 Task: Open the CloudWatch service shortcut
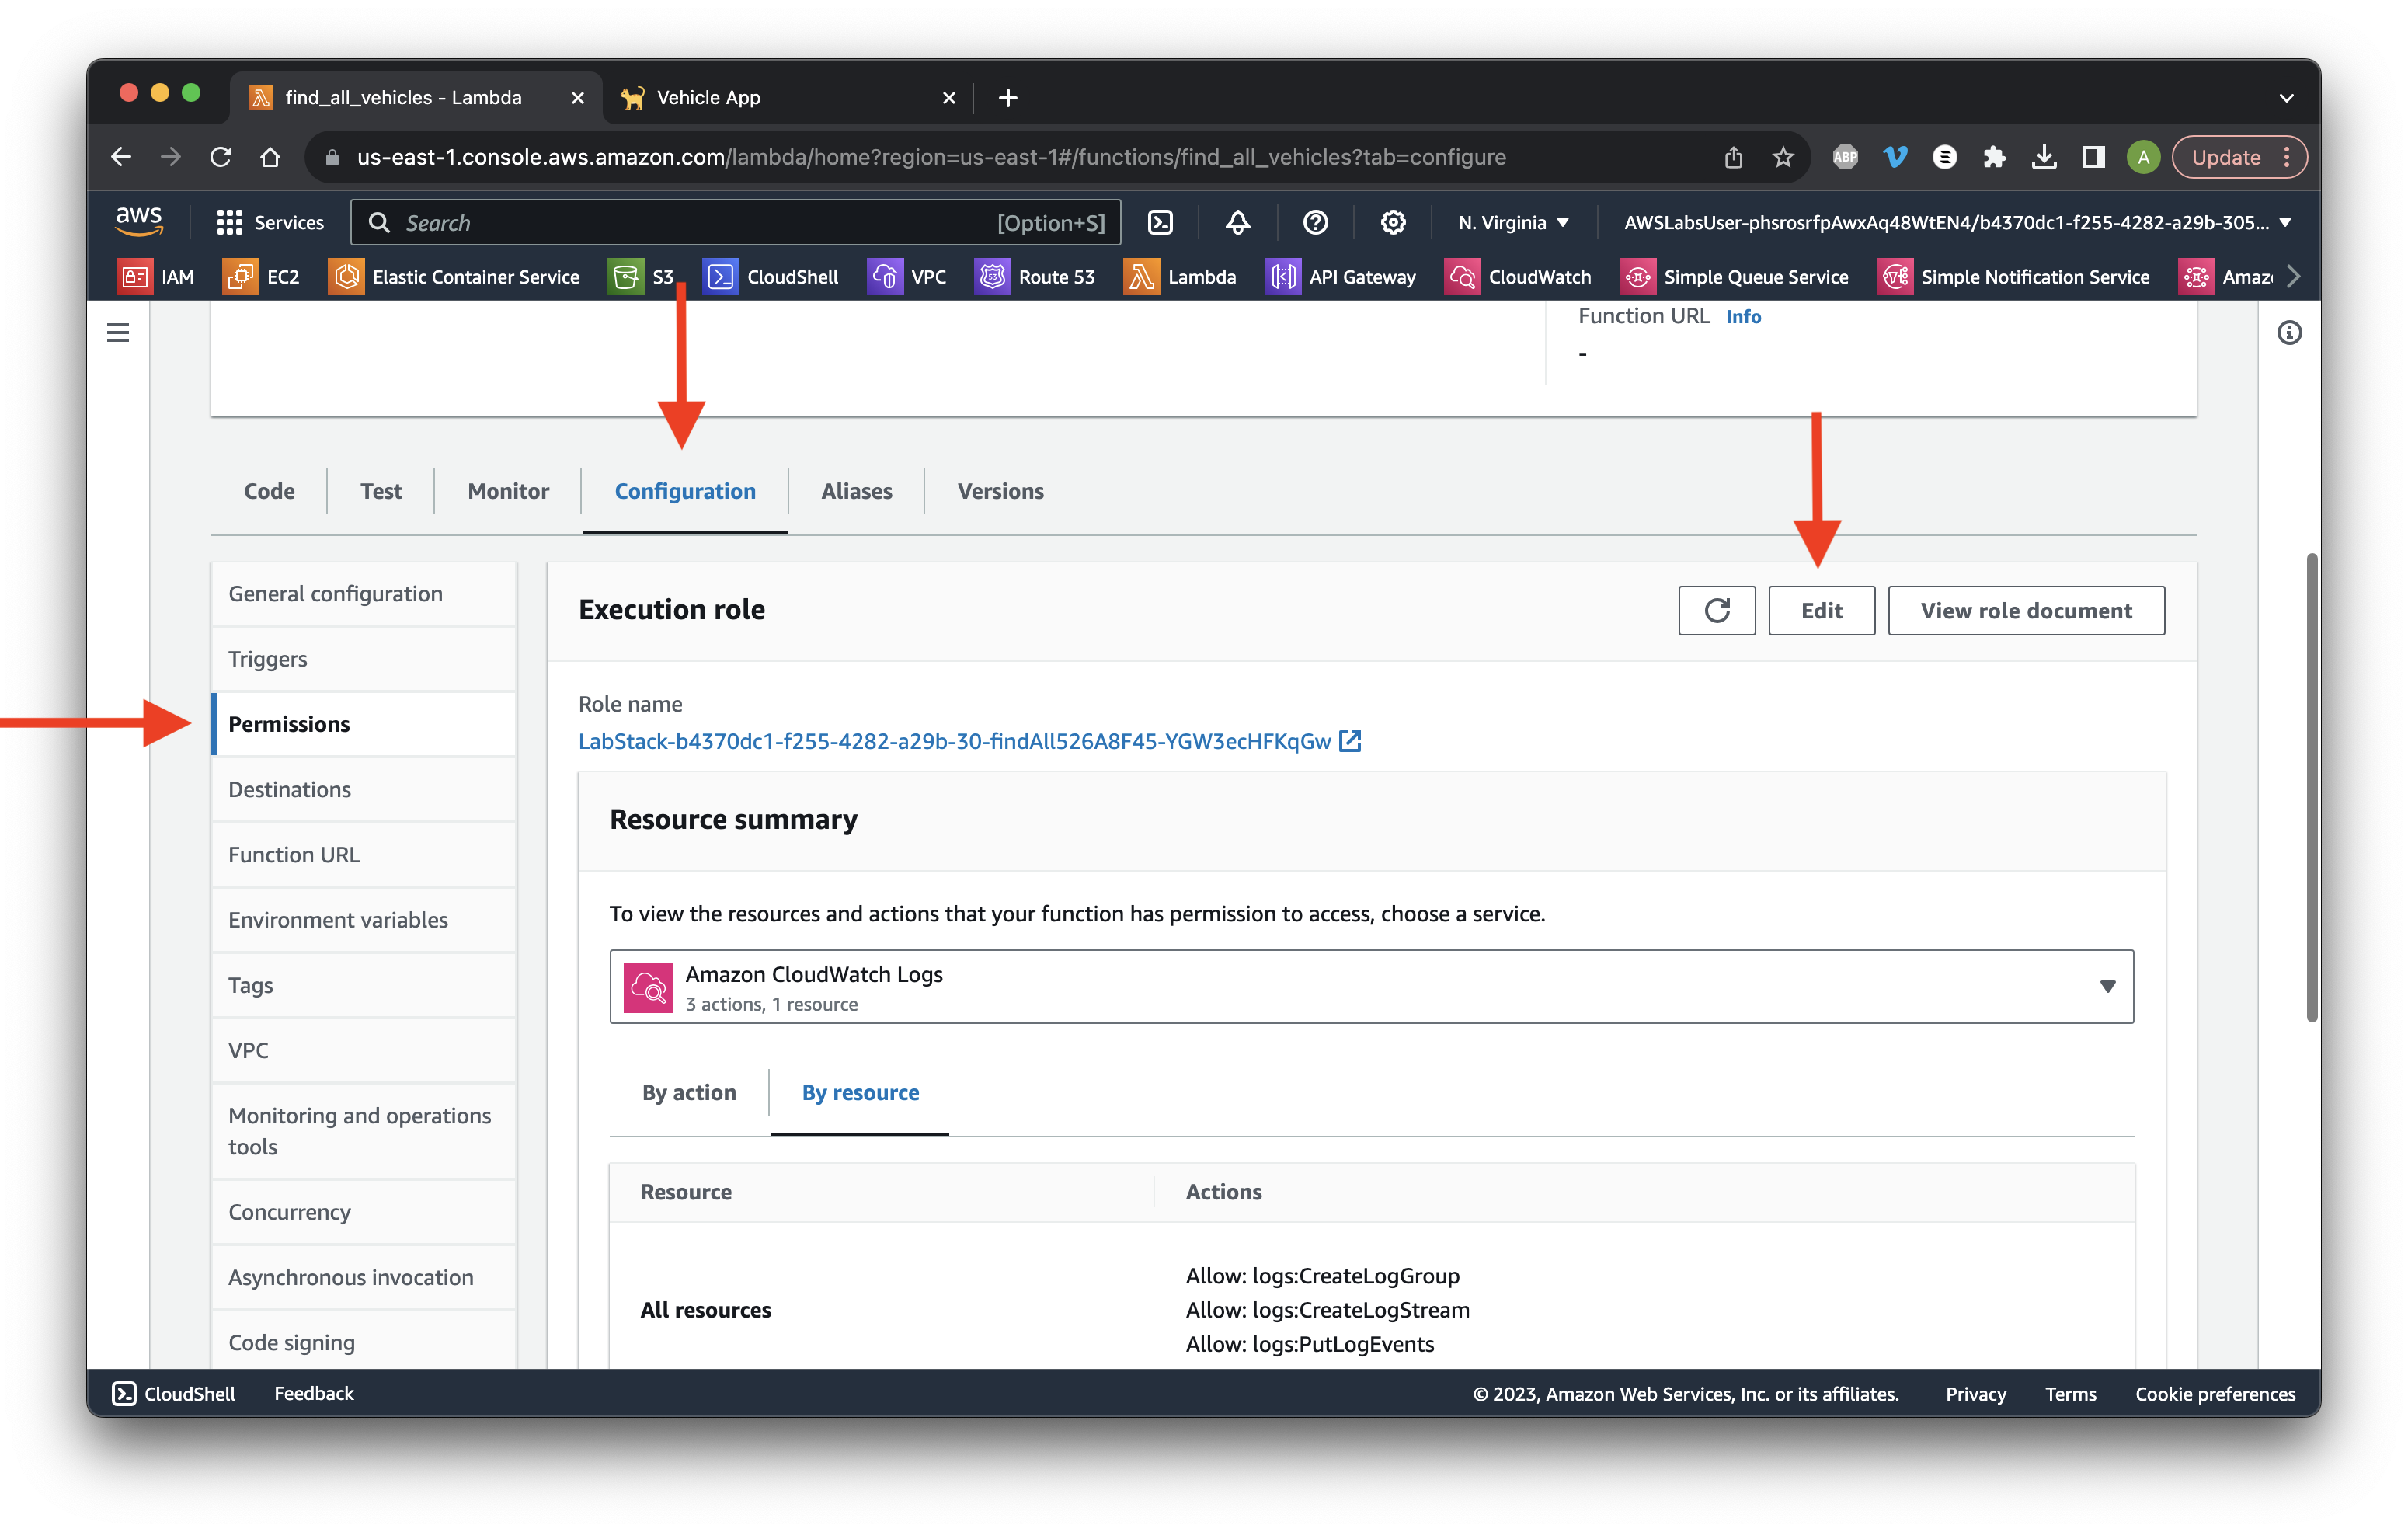click(x=1518, y=277)
